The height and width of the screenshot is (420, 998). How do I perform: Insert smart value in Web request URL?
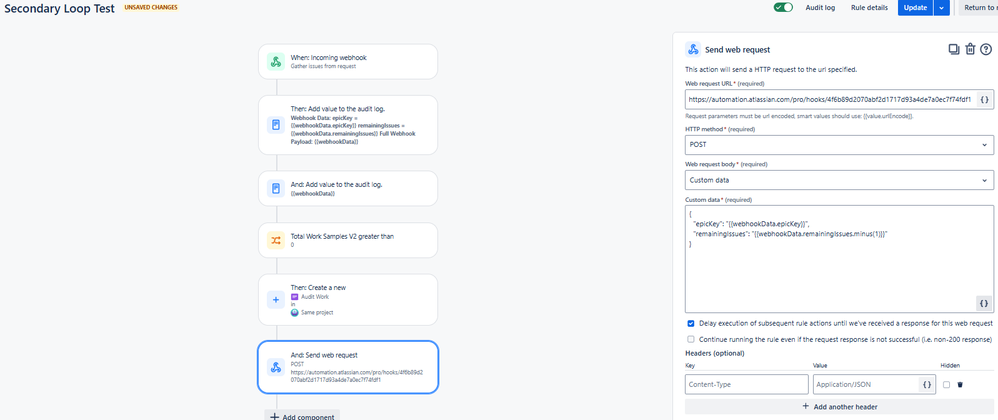(983, 100)
